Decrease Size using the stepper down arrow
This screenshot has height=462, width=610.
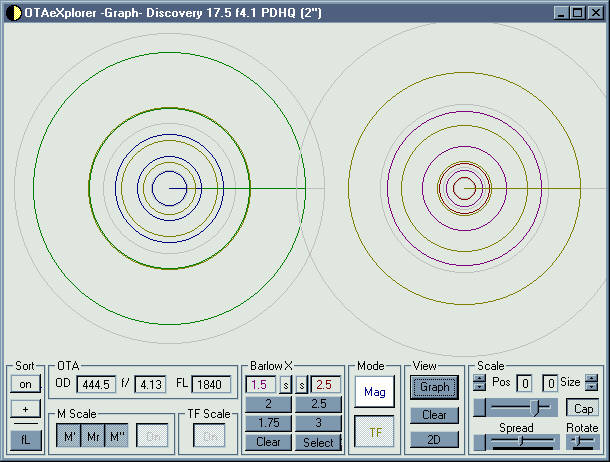click(x=591, y=387)
